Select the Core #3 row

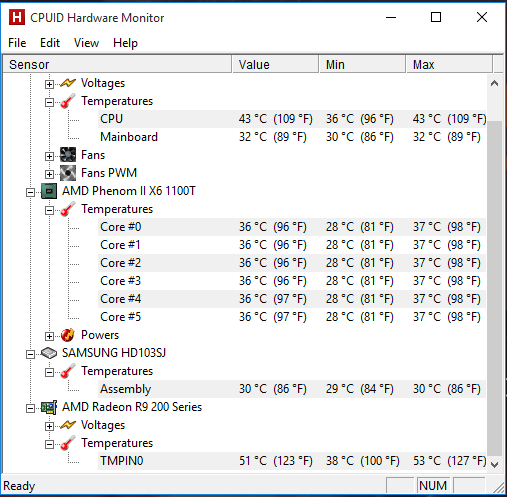click(x=292, y=281)
